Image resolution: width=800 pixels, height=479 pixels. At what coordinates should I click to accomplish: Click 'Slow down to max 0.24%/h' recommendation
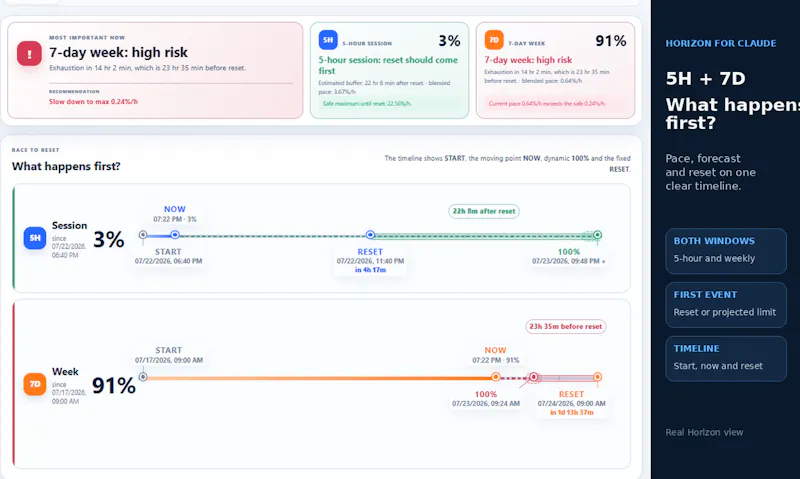(93, 102)
